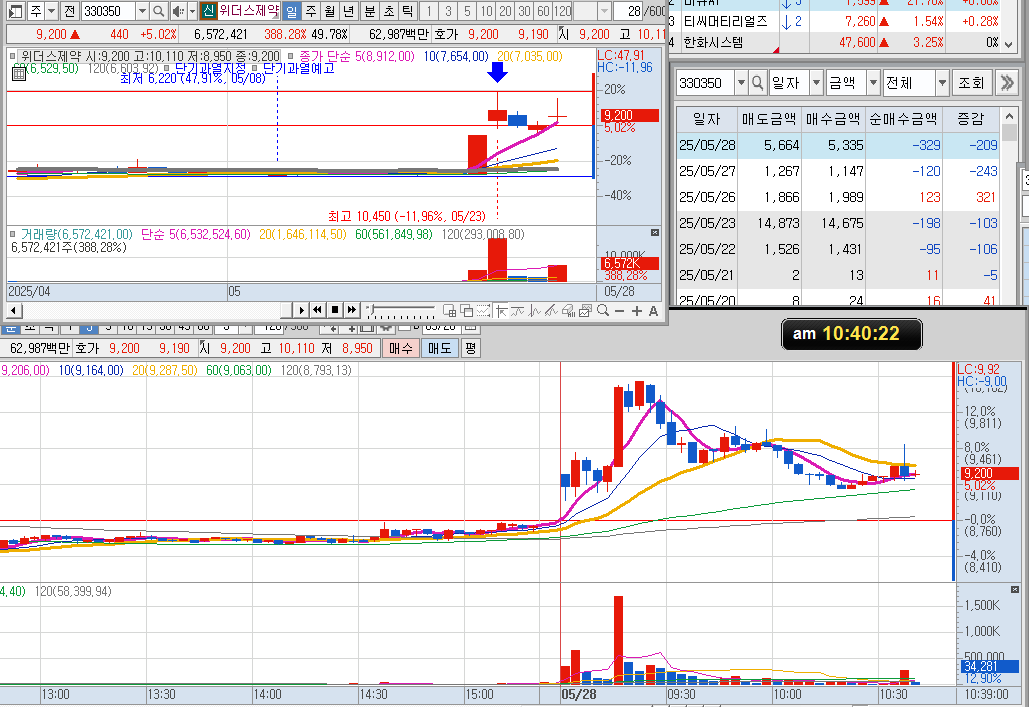Screen dimensions: 1029x707
Task: Open the 일자 dropdown
Action: point(816,83)
